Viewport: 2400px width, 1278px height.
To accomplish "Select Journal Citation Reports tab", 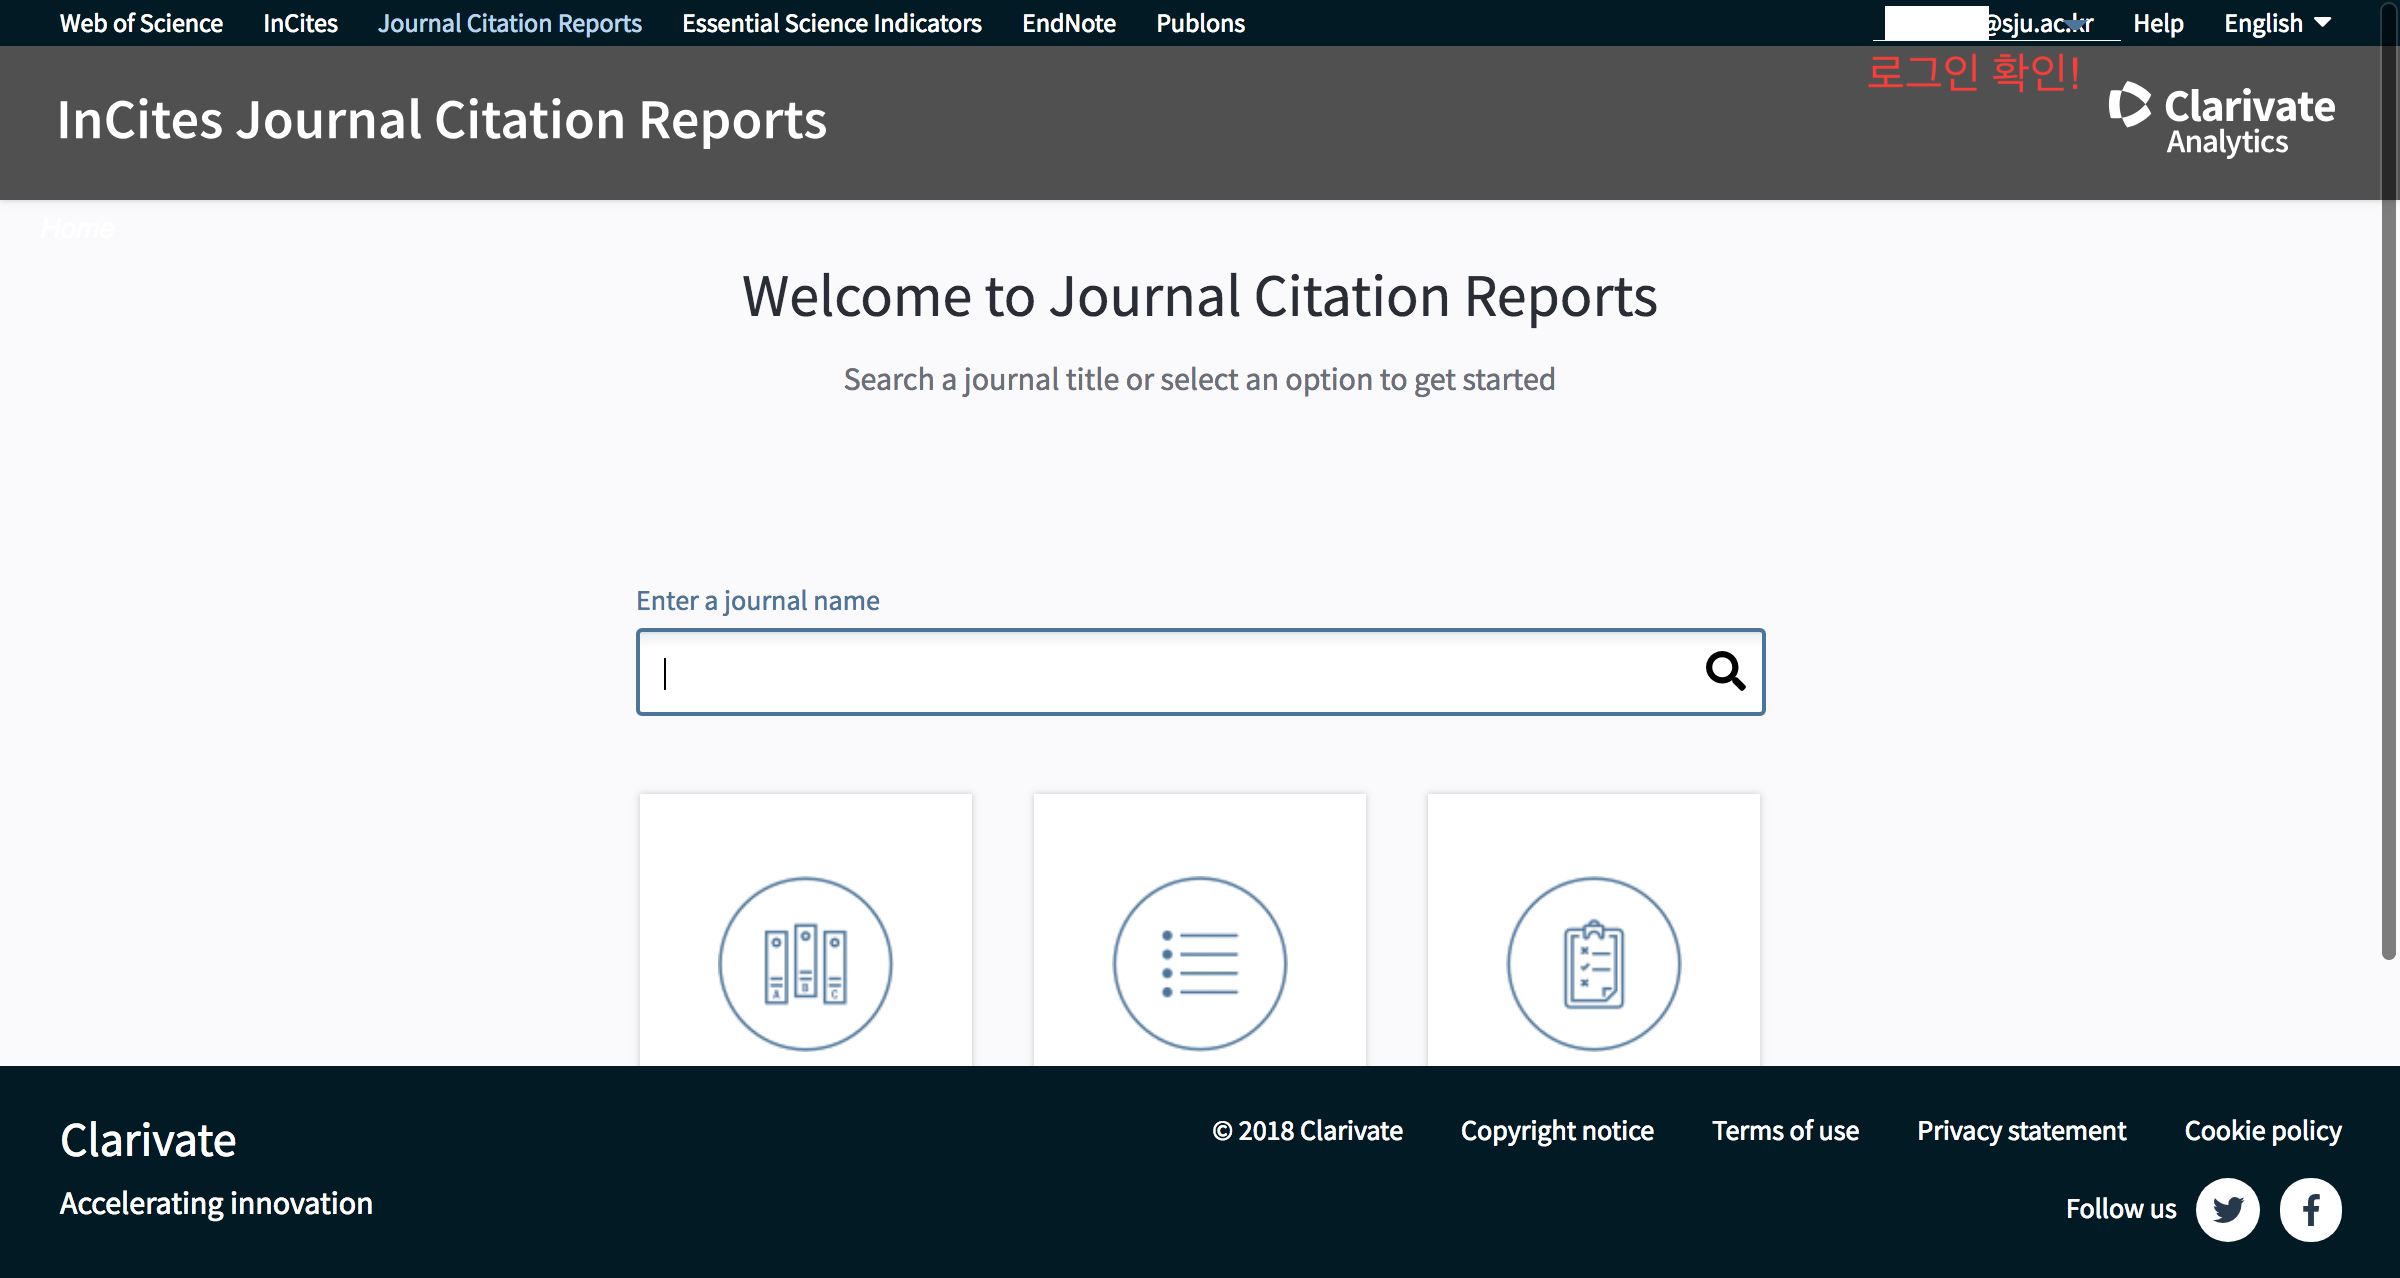I will coord(509,23).
